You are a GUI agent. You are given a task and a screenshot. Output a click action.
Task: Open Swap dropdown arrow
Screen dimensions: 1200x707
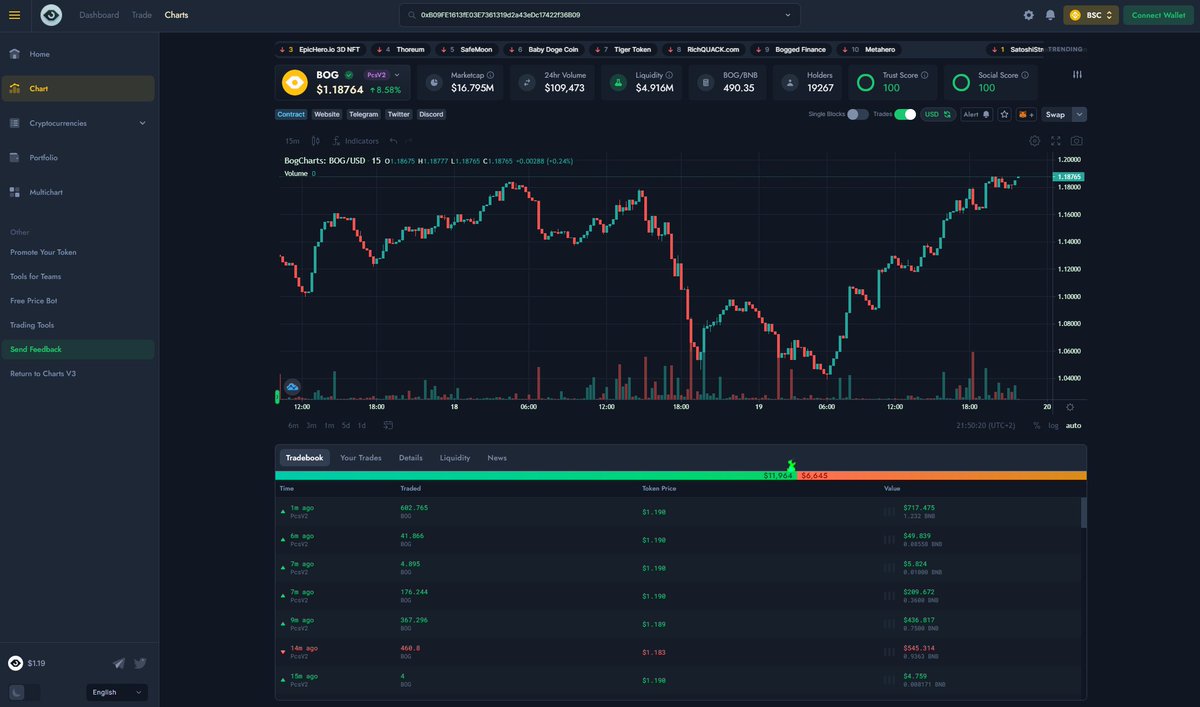point(1079,114)
